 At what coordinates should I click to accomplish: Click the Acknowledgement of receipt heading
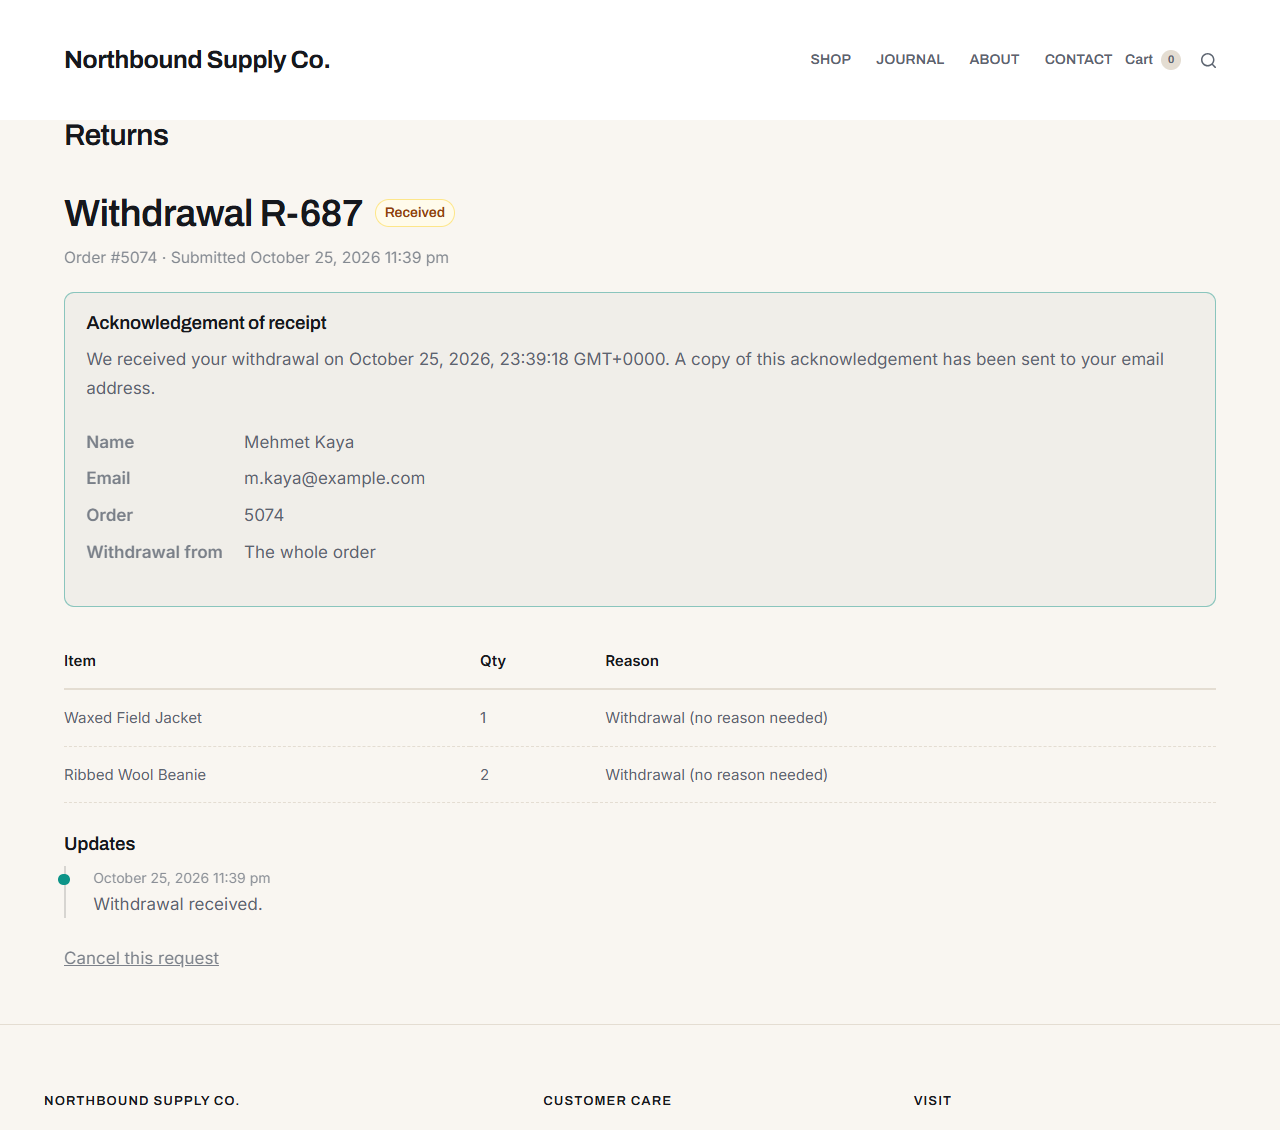pyautogui.click(x=206, y=323)
